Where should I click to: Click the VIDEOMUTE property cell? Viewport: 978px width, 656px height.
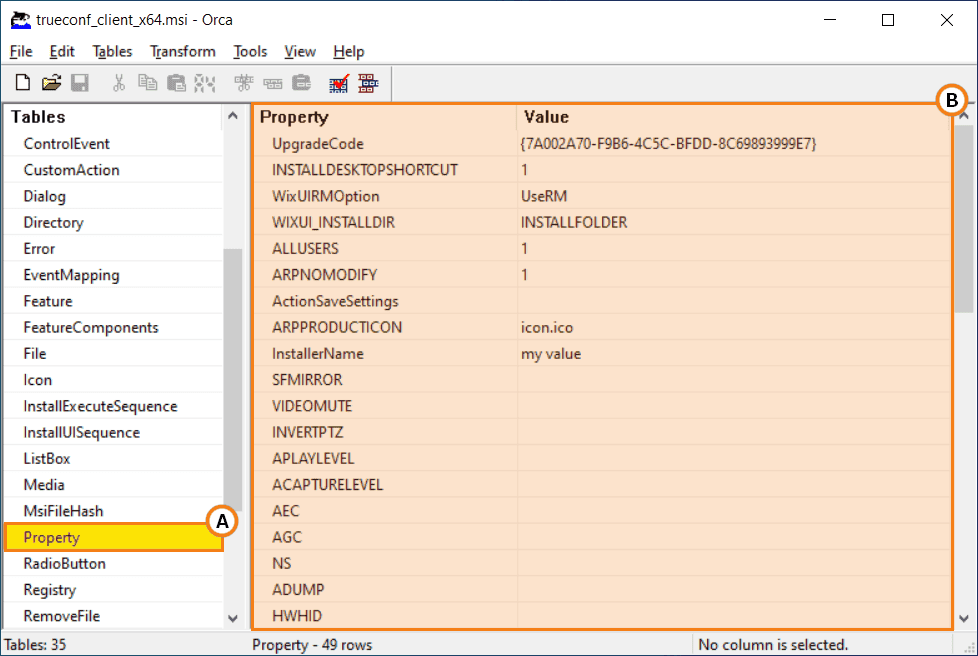385,406
